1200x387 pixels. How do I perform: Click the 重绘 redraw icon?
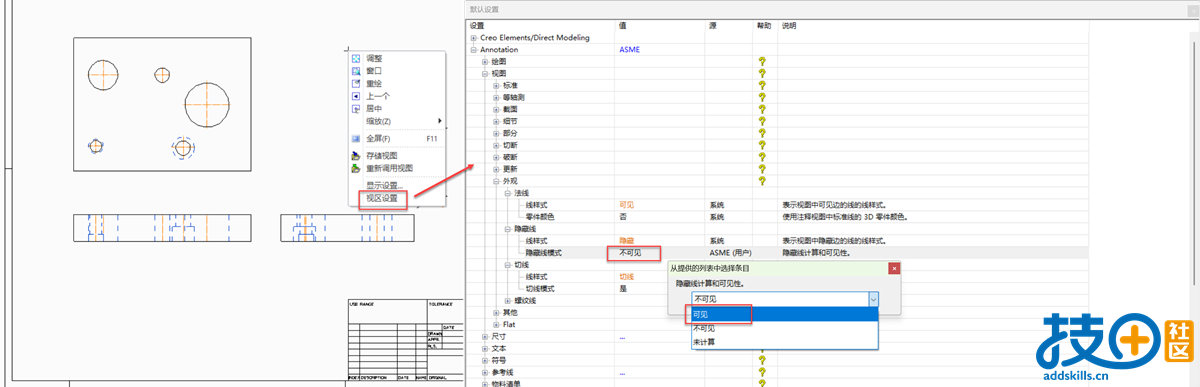pos(355,84)
